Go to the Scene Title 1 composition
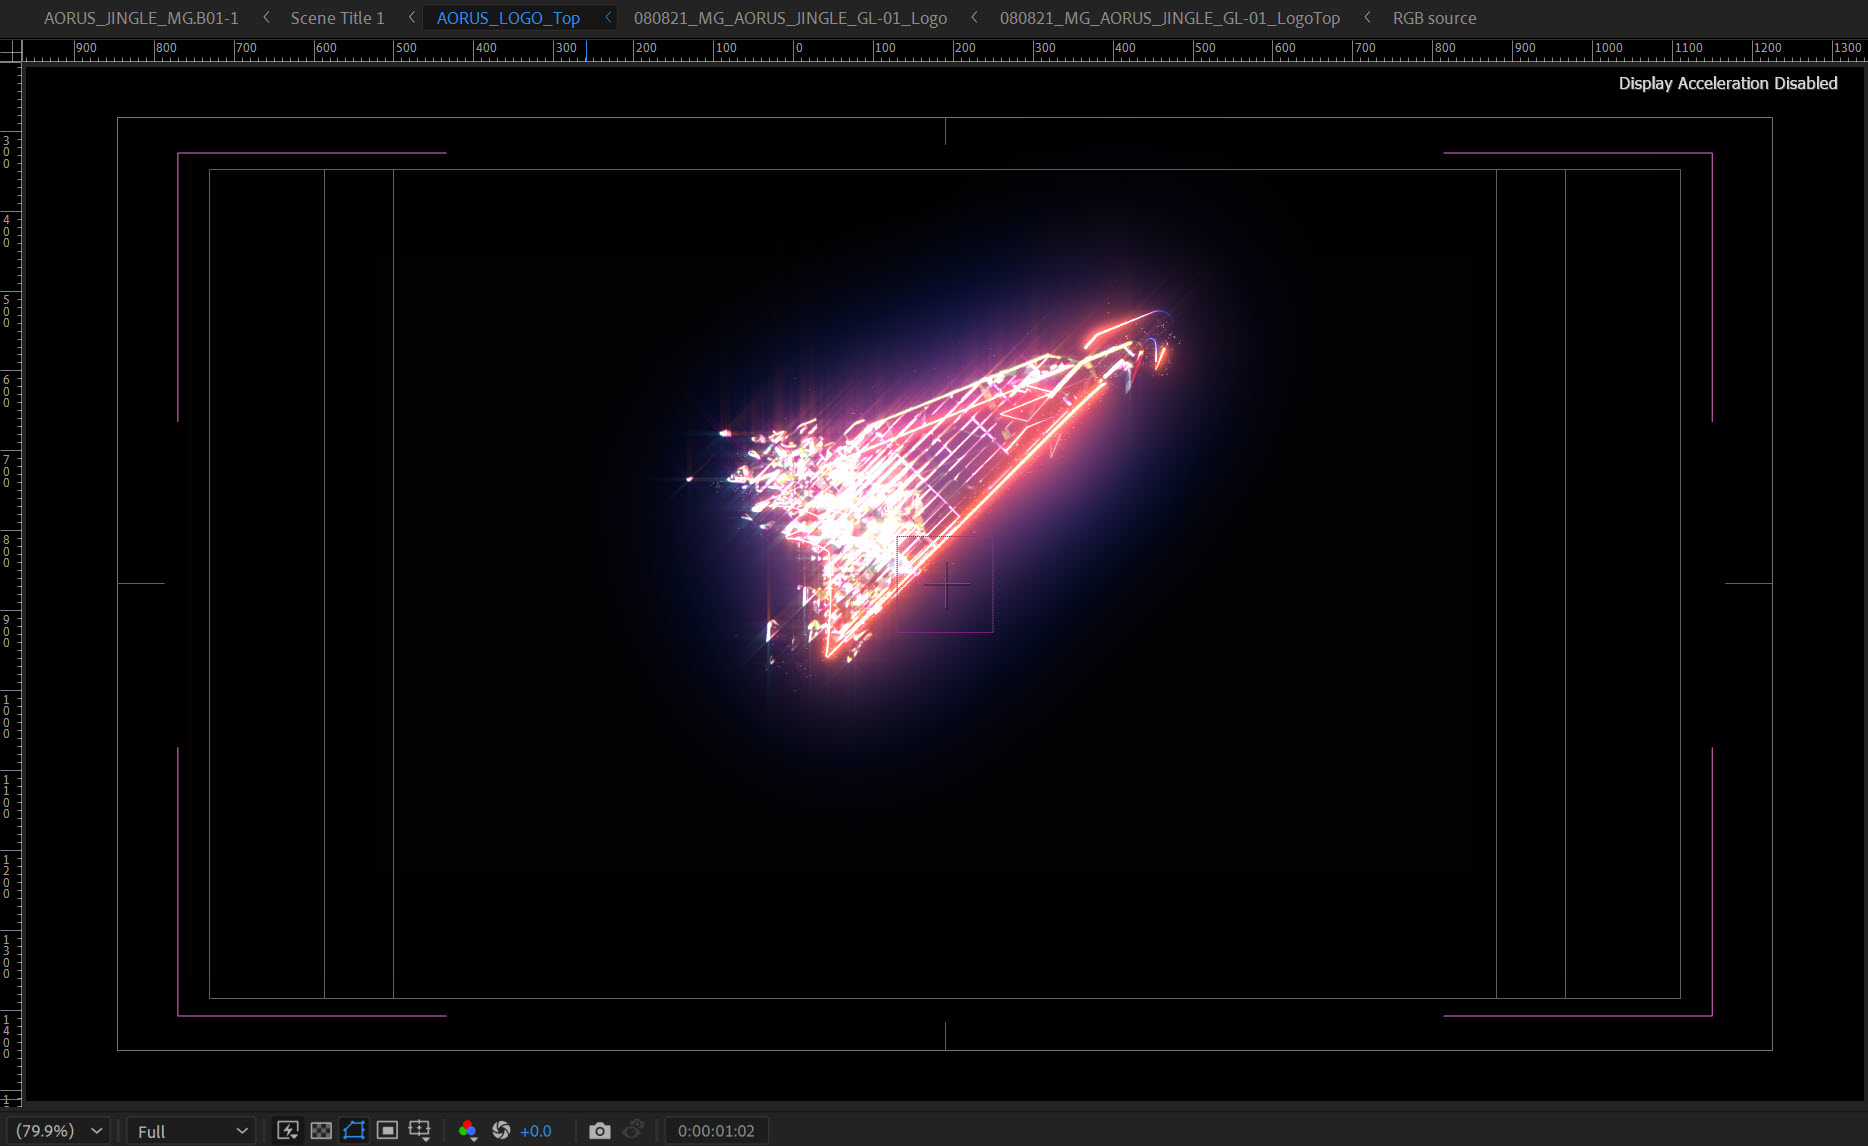The width and height of the screenshot is (1868, 1146). [337, 18]
